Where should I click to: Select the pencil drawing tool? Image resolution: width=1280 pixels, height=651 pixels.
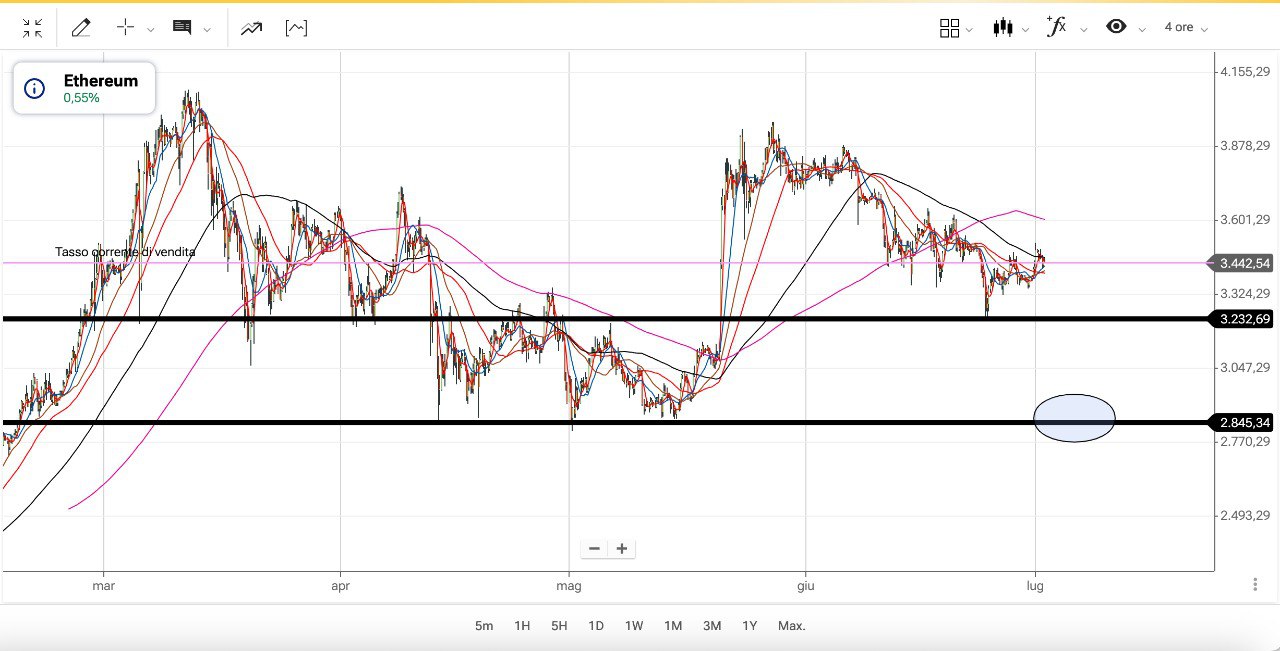click(x=81, y=28)
